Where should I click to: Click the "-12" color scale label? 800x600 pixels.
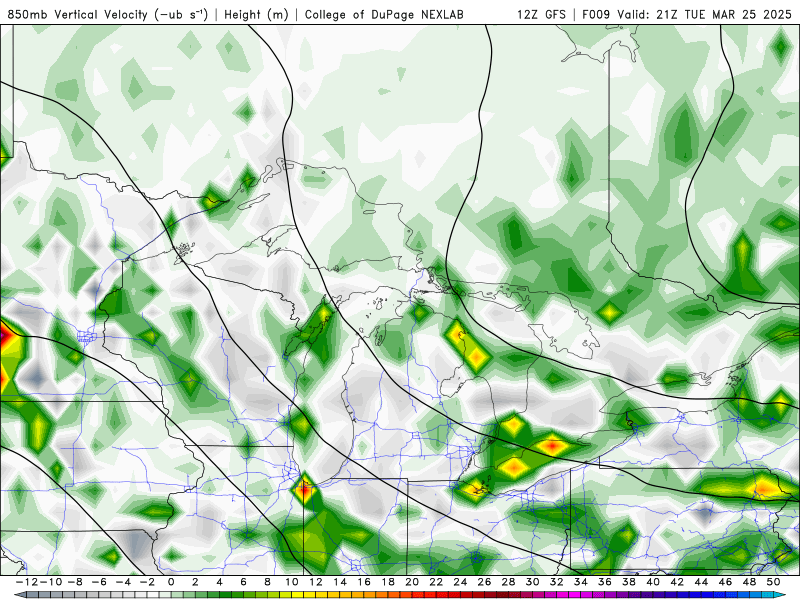[x=27, y=582]
